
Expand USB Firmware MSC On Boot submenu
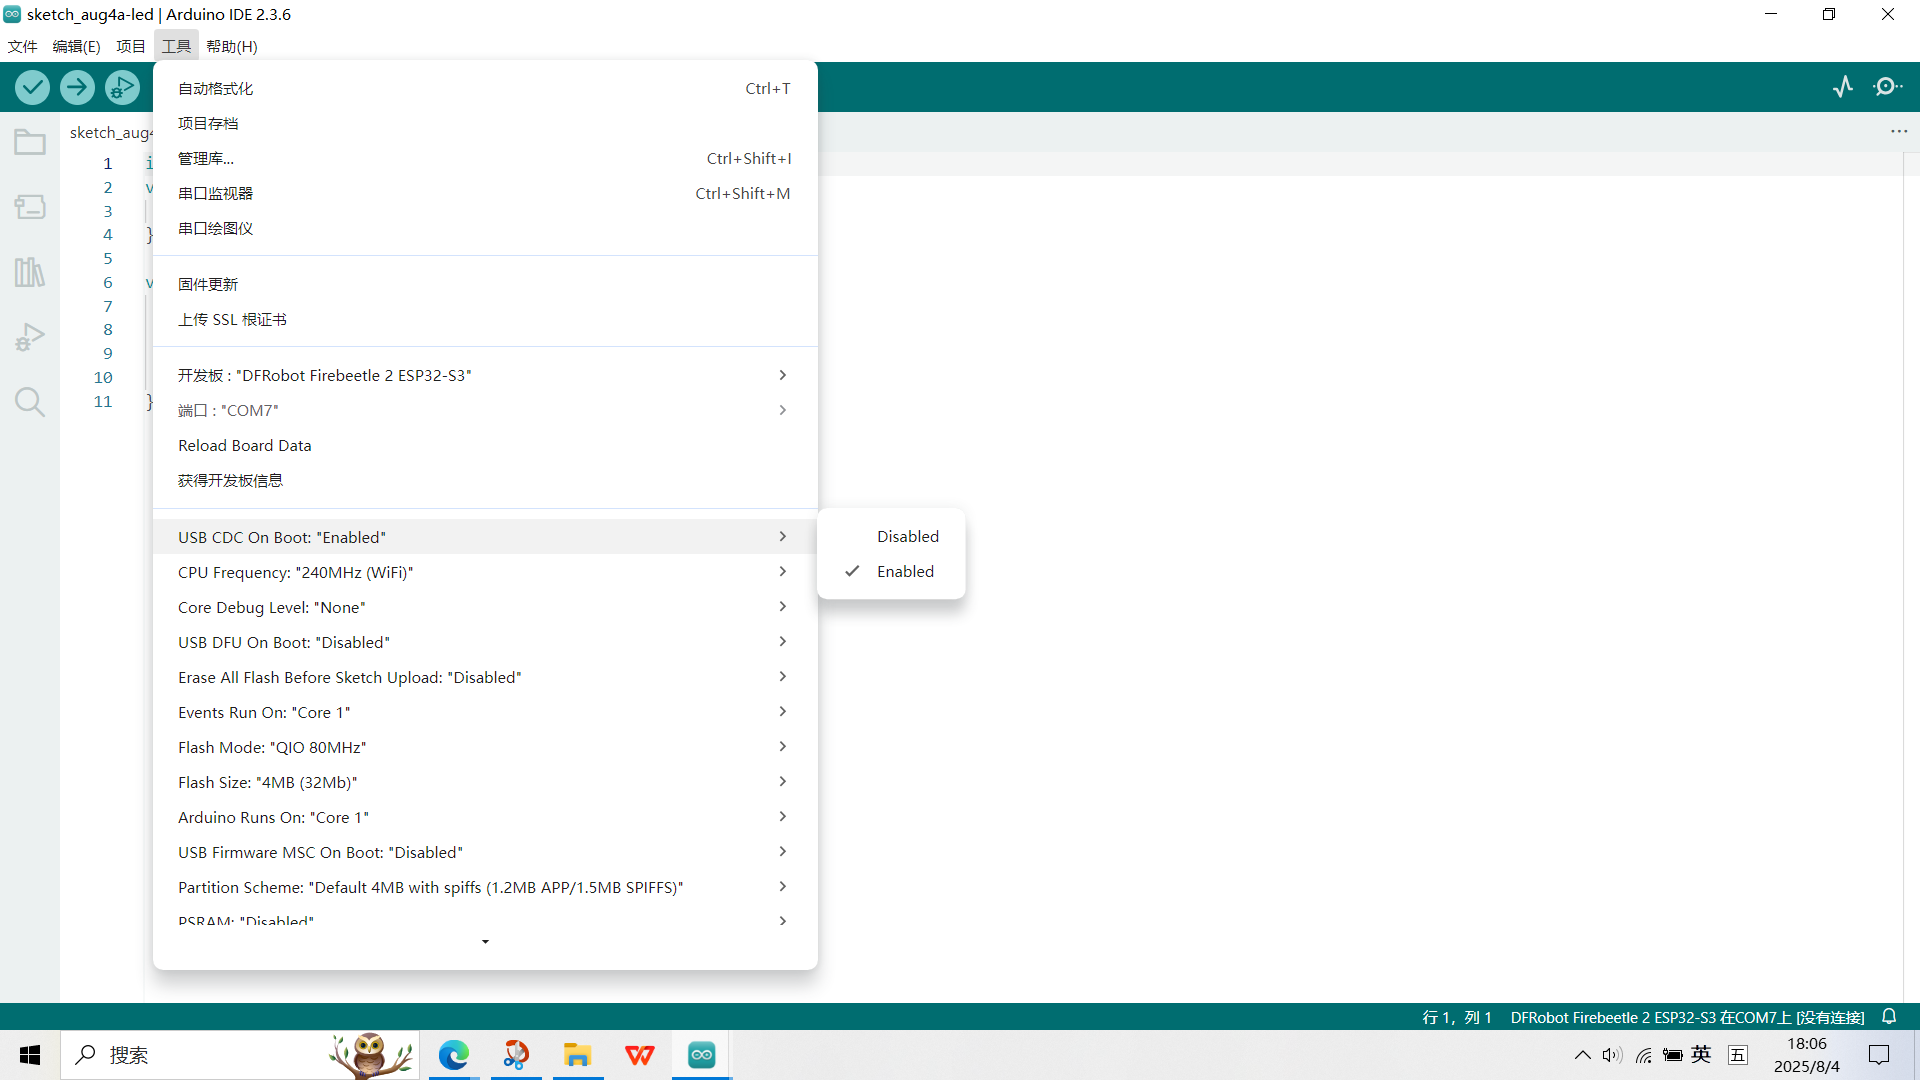485,852
